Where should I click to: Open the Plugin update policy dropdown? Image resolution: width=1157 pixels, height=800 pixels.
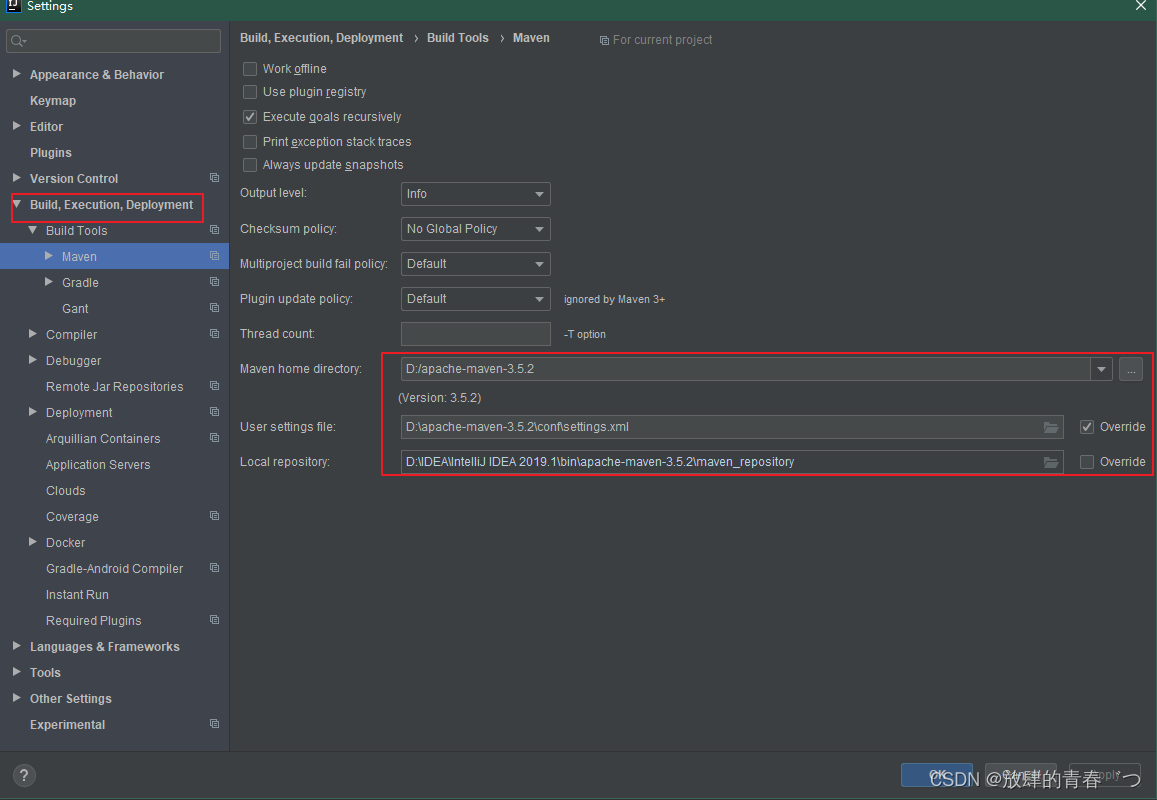coord(476,299)
